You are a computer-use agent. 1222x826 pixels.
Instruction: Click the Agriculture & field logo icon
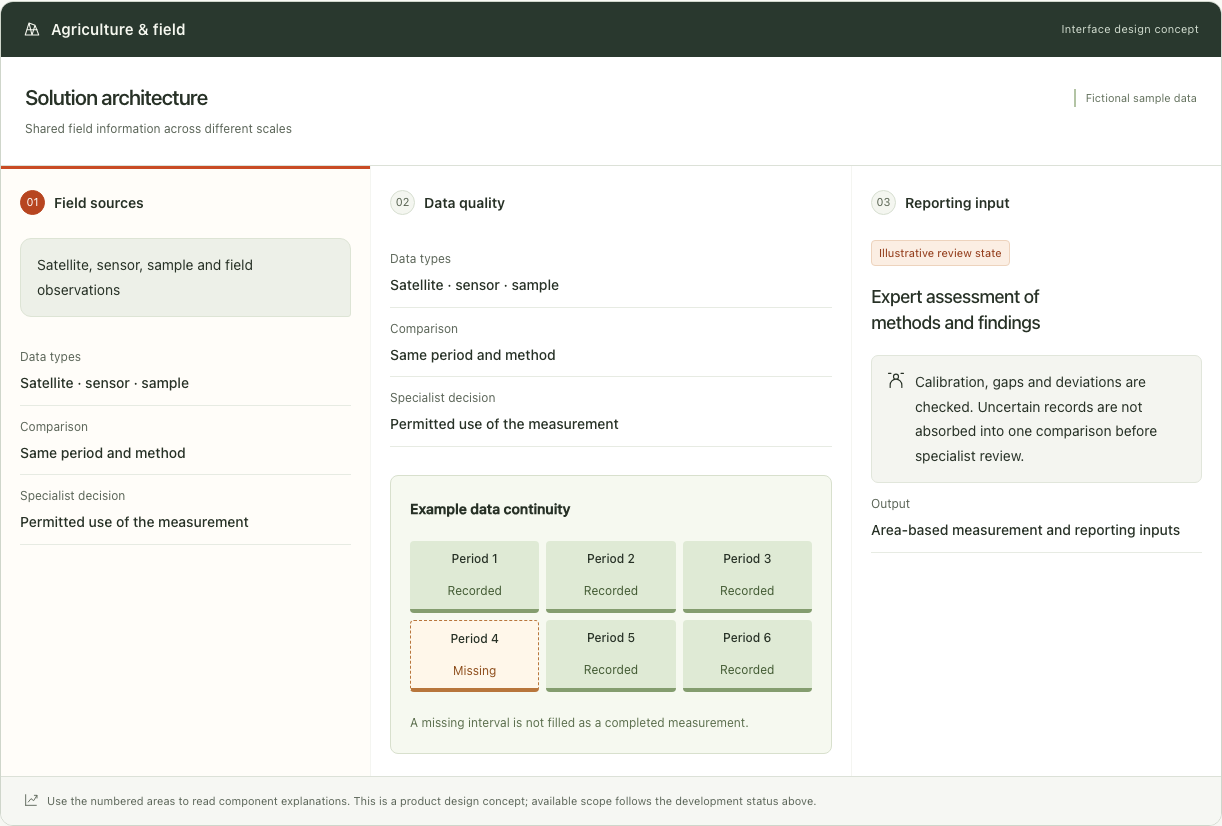click(32, 29)
